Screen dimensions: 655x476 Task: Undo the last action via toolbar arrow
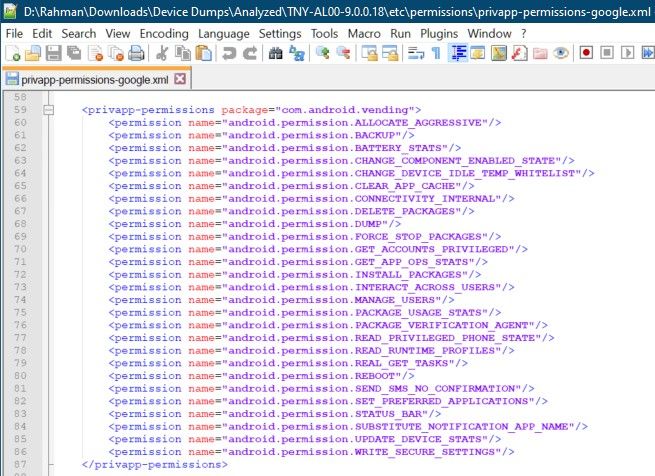(x=229, y=53)
